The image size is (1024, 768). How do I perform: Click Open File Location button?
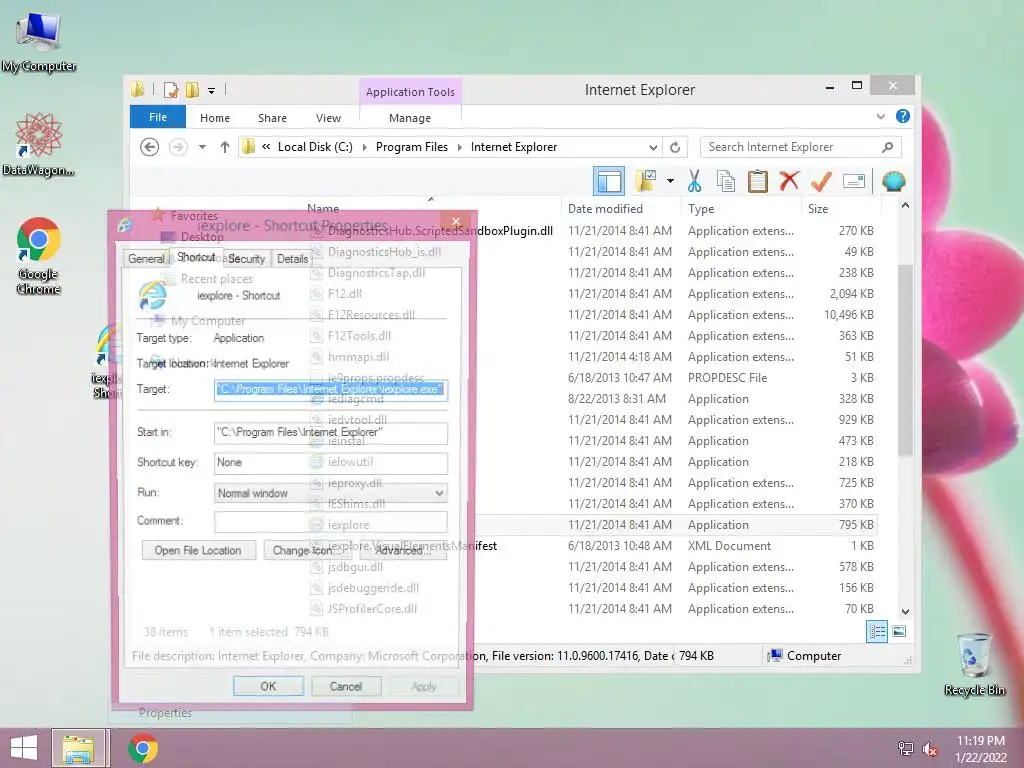198,551
